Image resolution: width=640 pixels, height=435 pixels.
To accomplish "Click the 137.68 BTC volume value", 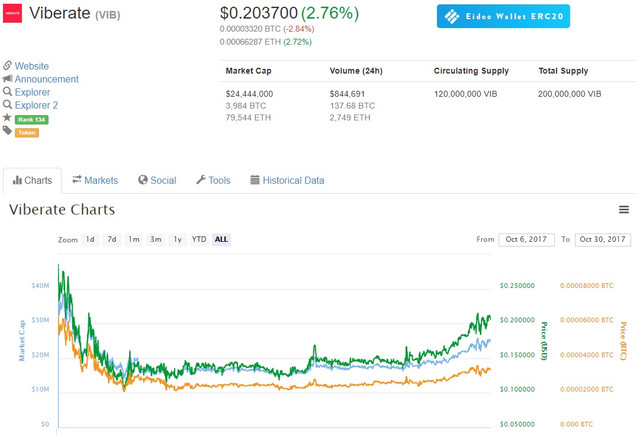I will tap(352, 106).
